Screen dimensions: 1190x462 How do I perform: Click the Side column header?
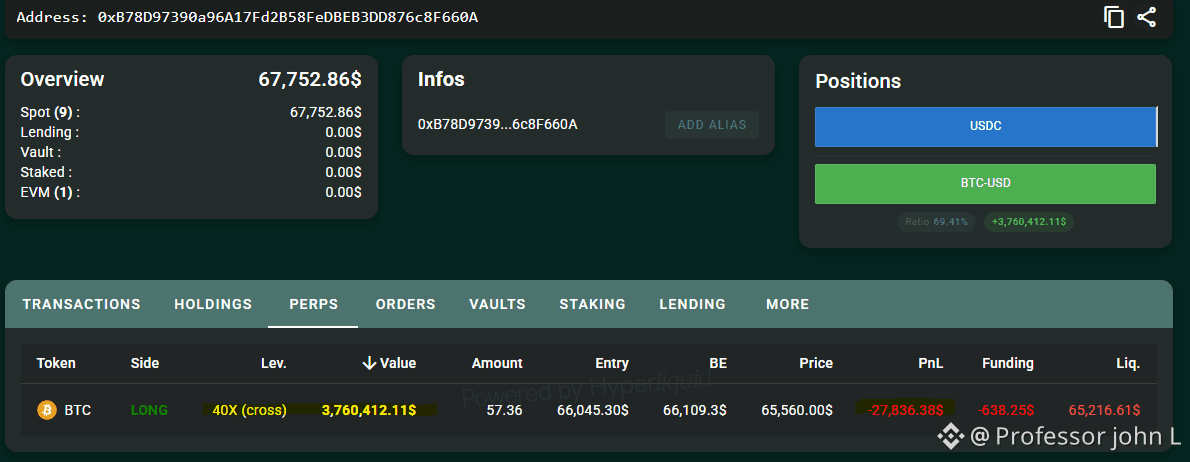coord(145,363)
